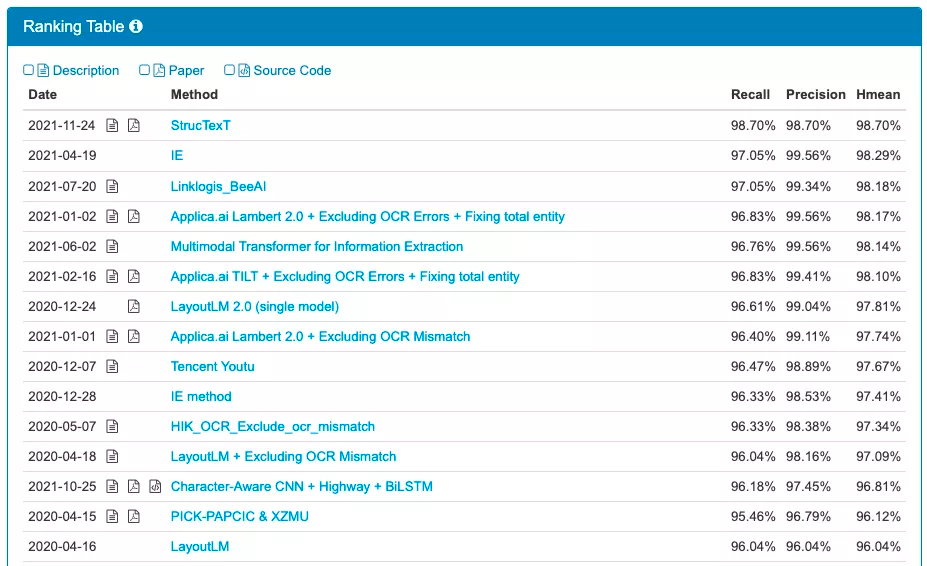Viewport: 927px width, 566px height.
Task: Click the Hmean column header
Action: click(x=878, y=95)
